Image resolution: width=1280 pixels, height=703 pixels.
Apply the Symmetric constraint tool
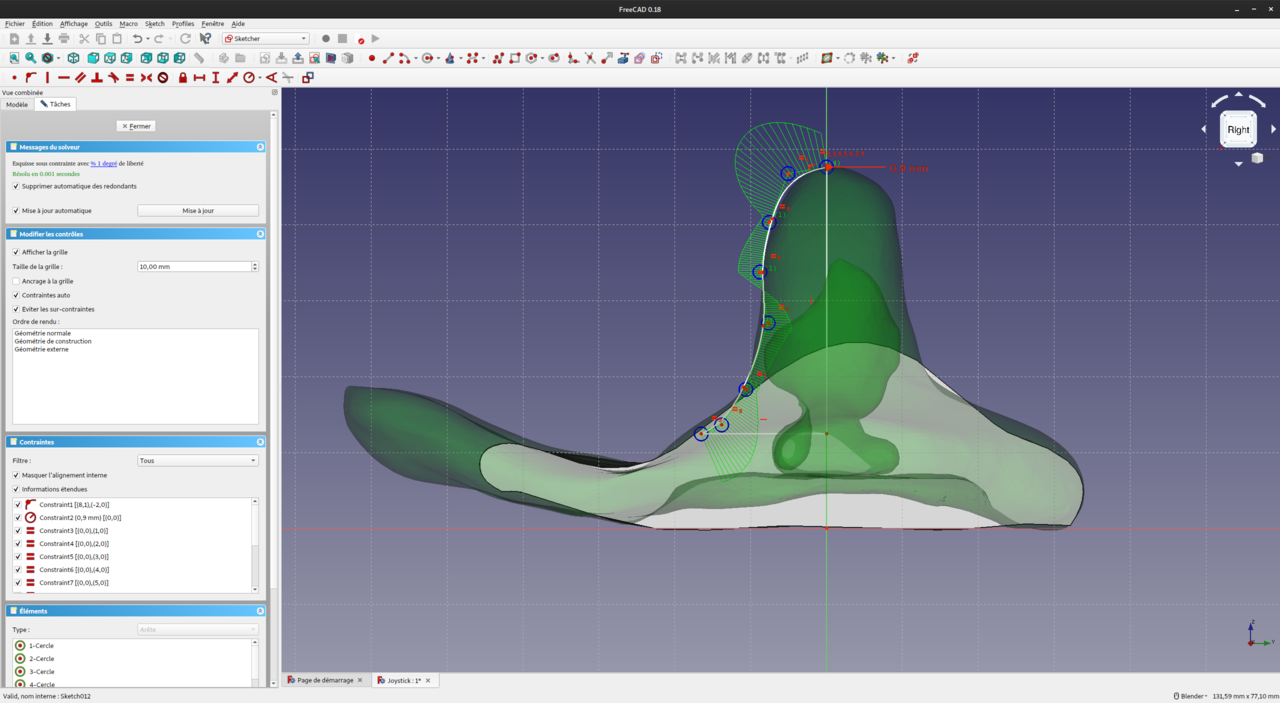click(146, 77)
